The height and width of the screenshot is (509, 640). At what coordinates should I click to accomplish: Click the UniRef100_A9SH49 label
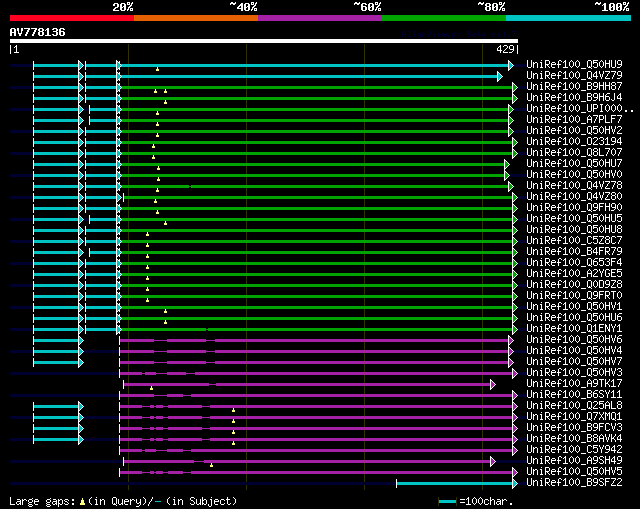[x=574, y=461]
